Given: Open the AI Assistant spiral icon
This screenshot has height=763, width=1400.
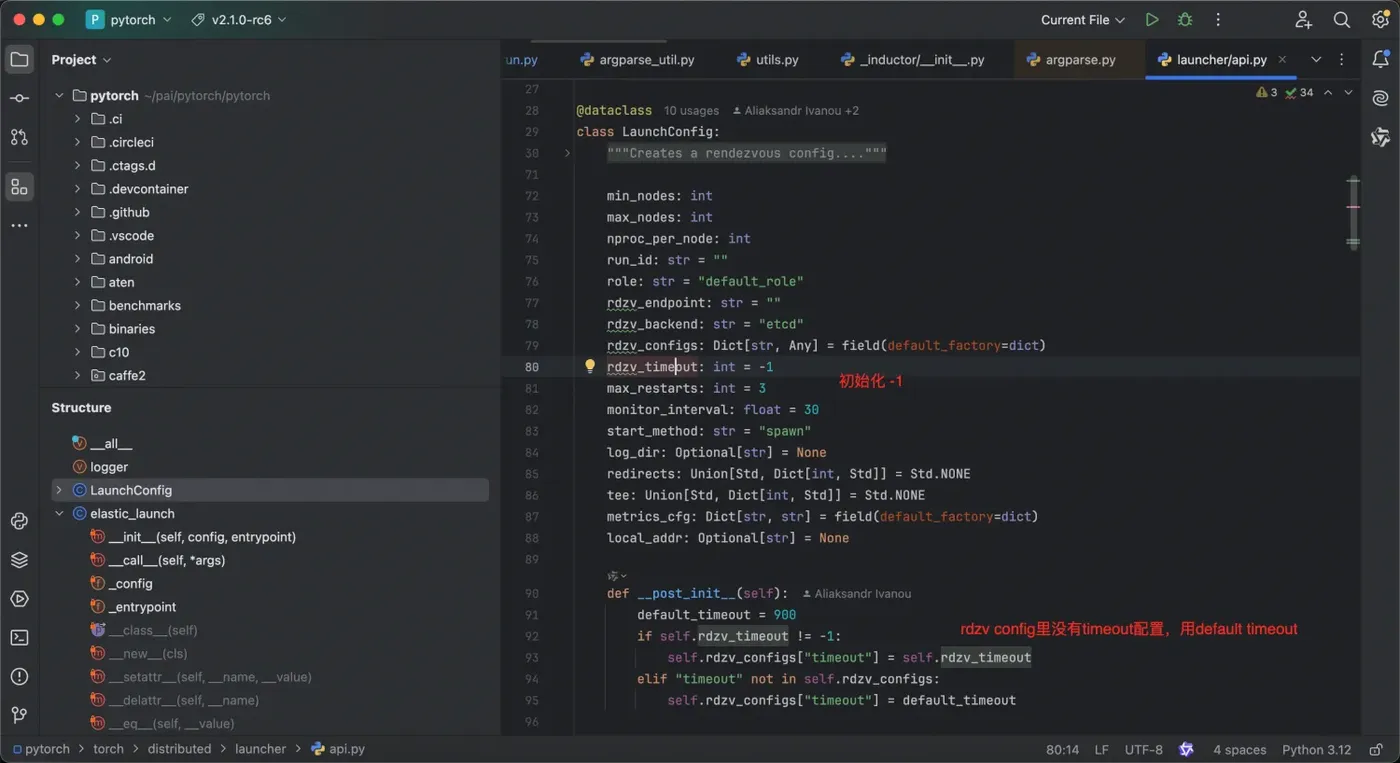Looking at the screenshot, I should coord(1380,98).
